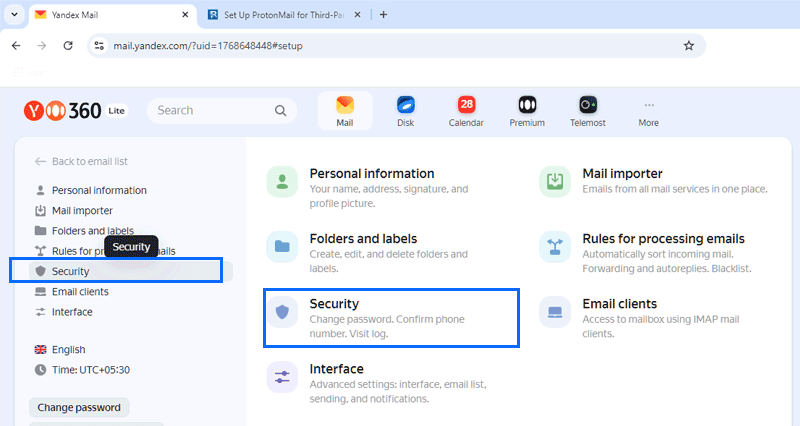Click the sidebar Interface sliders icon

(x=40, y=312)
